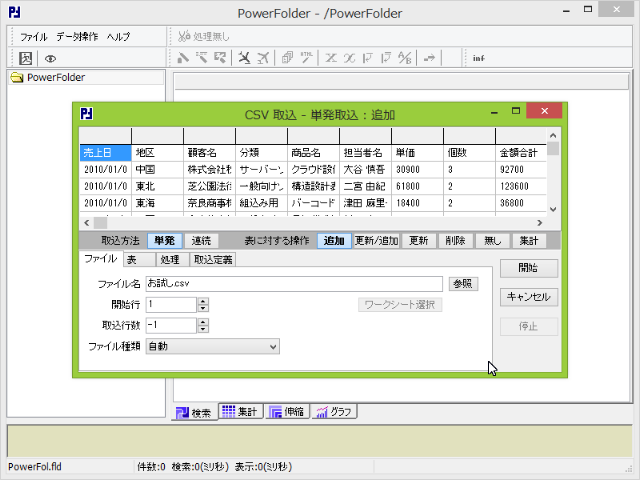Select 更新 table operation toggle
This screenshot has height=480, width=640.
419,241
